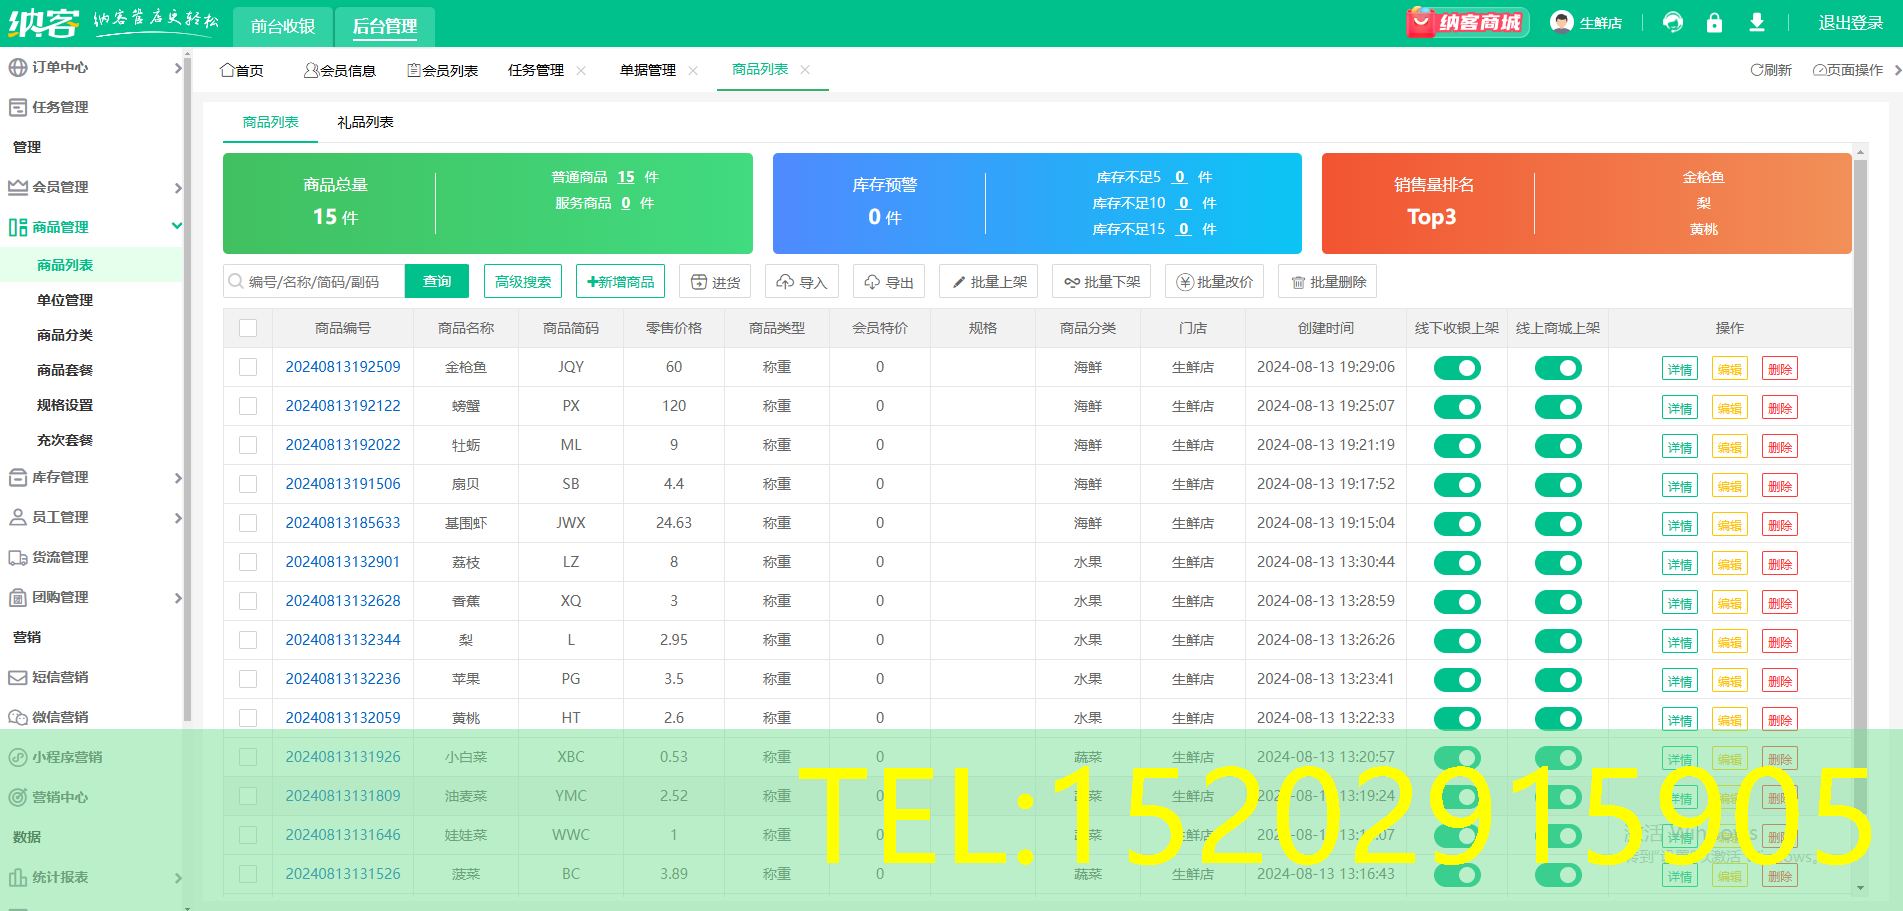Turn off online mall listing for 螃蟹

tap(1559, 406)
